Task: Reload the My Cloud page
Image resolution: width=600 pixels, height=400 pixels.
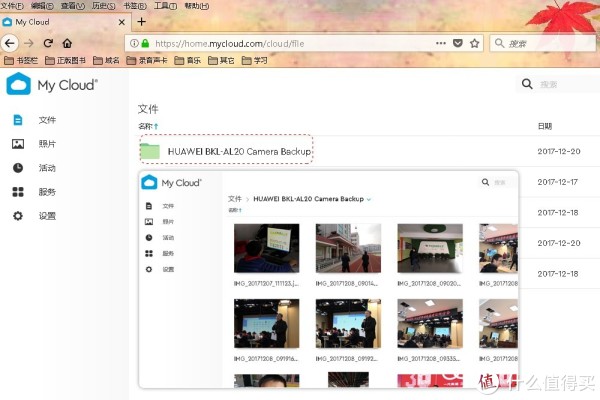Action: point(48,43)
